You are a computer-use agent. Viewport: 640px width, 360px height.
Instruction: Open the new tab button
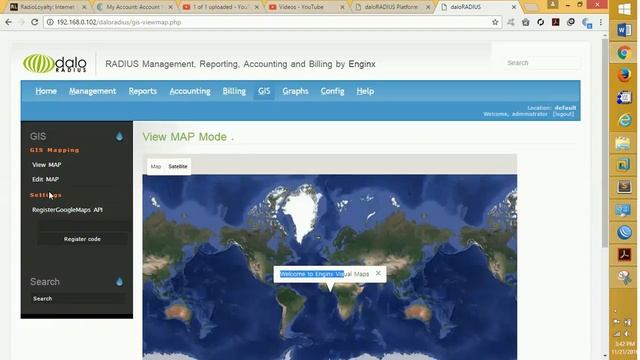click(531, 7)
